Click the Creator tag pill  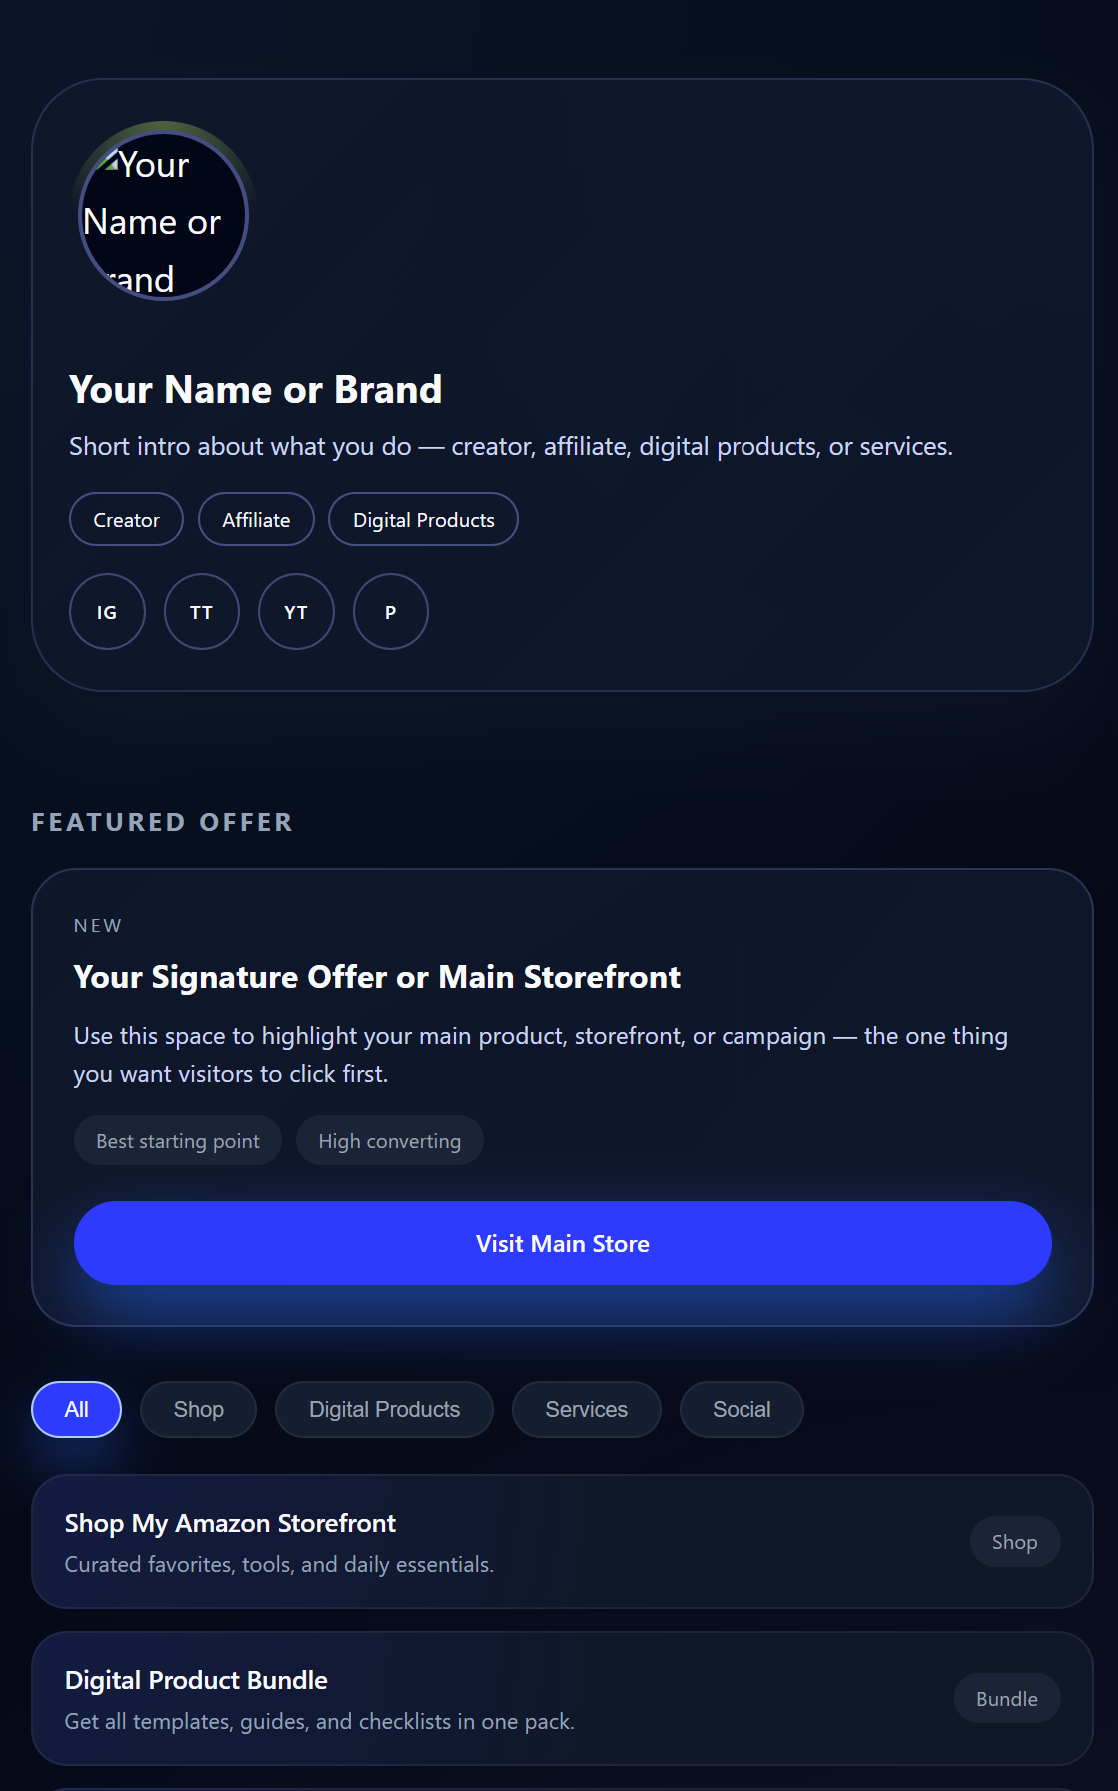coord(126,520)
